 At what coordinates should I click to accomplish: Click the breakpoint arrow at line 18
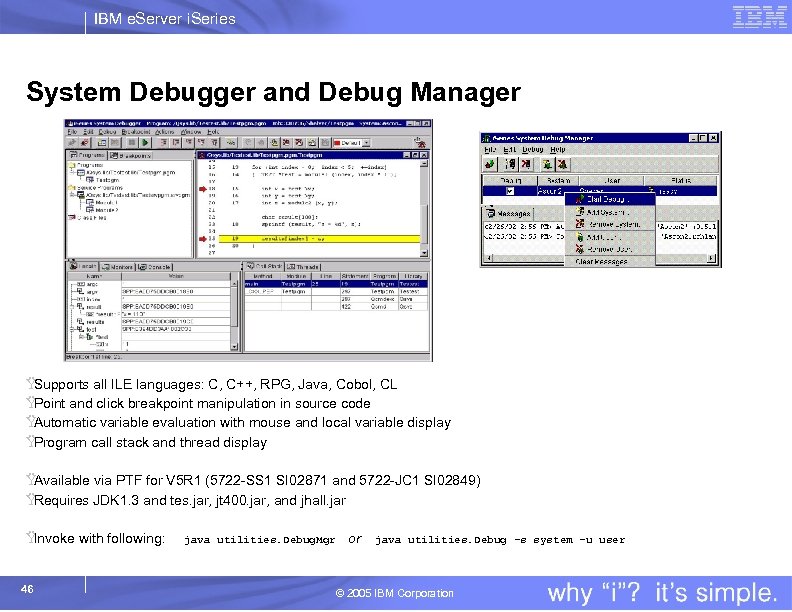(203, 189)
